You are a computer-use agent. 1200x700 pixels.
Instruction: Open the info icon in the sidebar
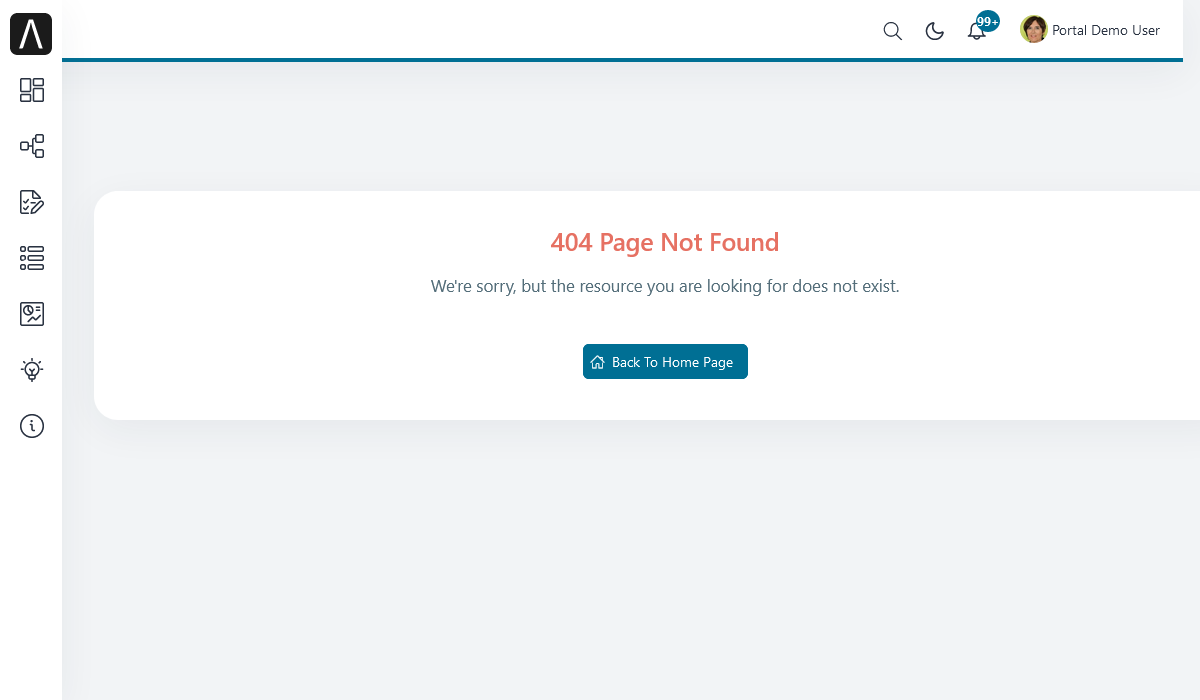pos(32,426)
